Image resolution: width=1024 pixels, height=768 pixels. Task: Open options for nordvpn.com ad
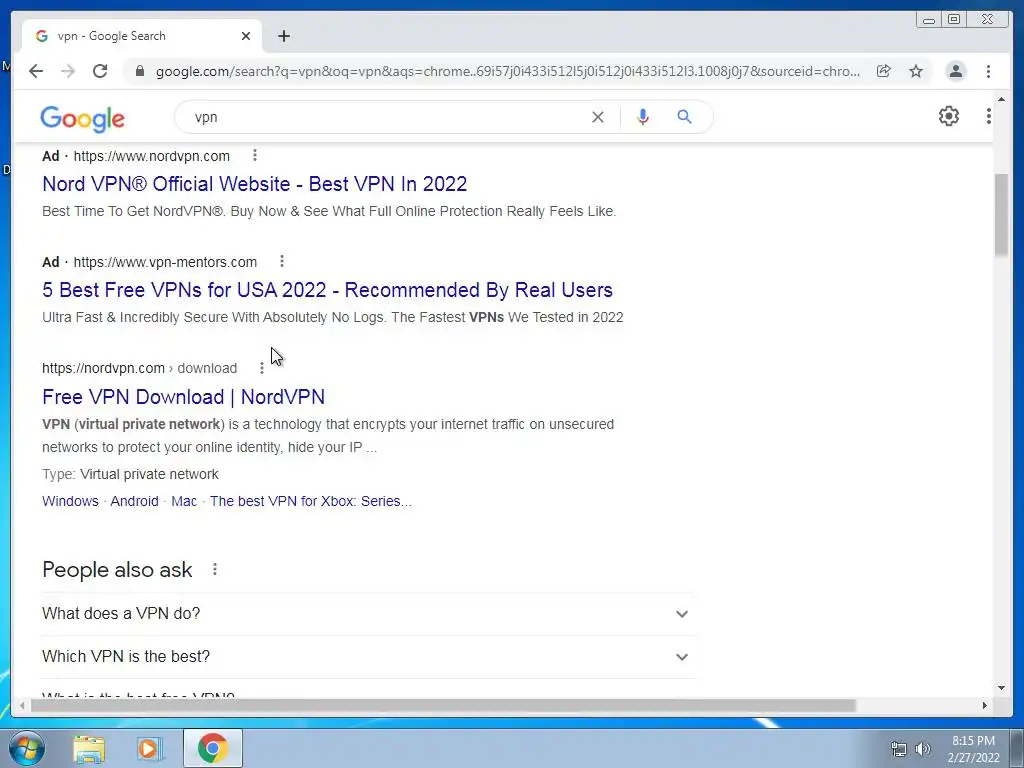255,155
